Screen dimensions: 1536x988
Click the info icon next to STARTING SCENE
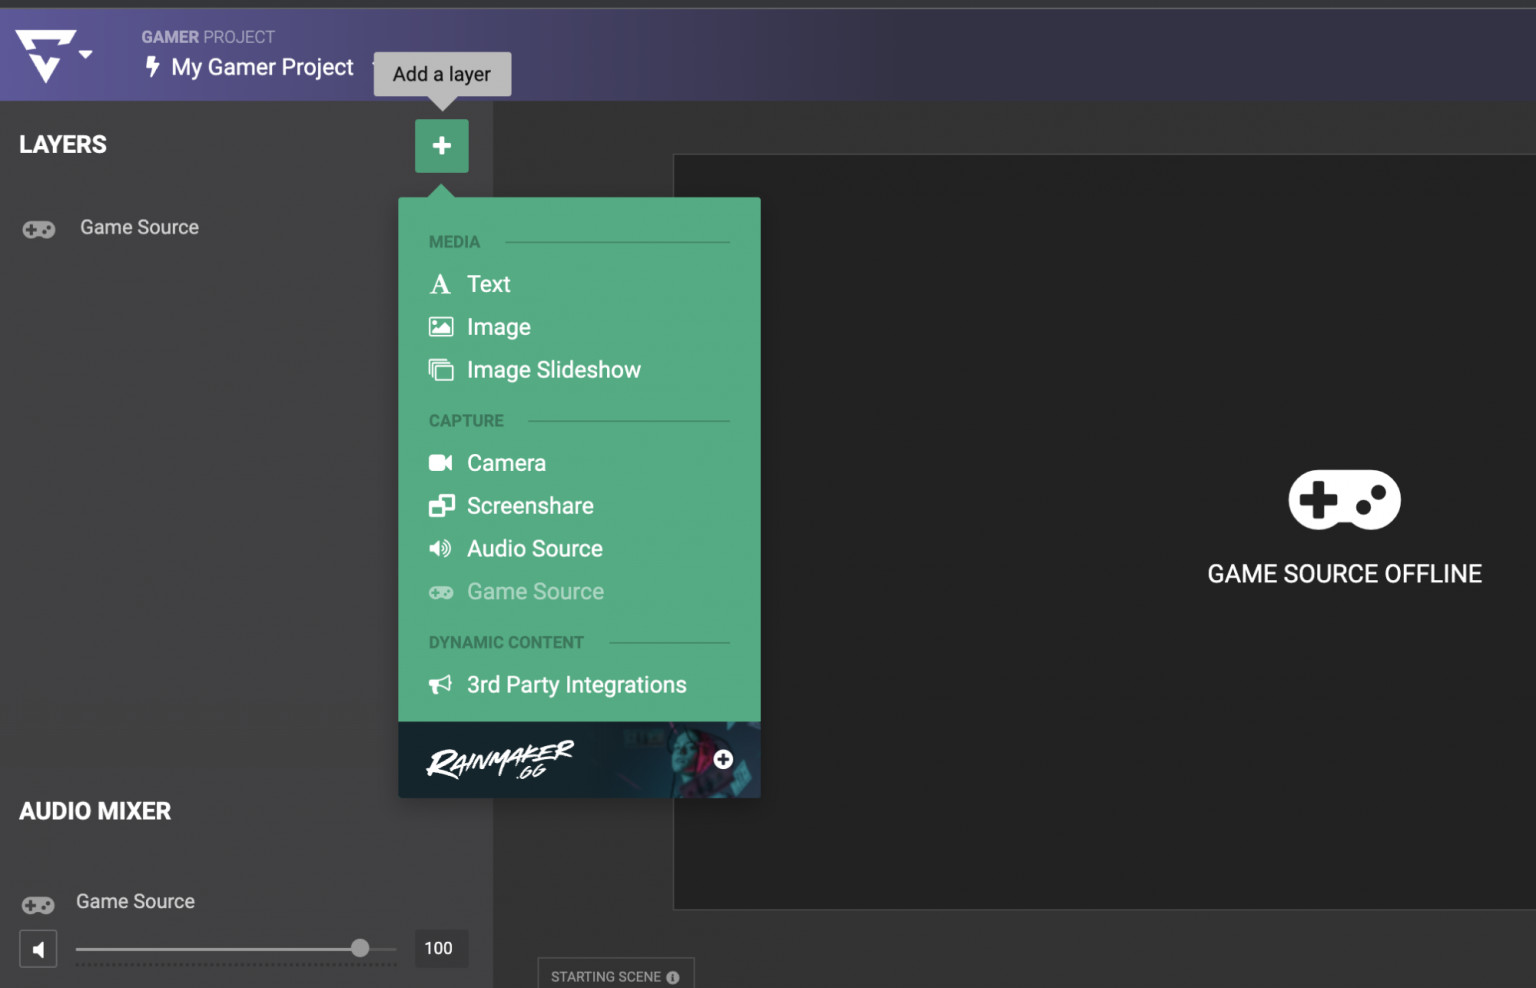click(x=672, y=976)
